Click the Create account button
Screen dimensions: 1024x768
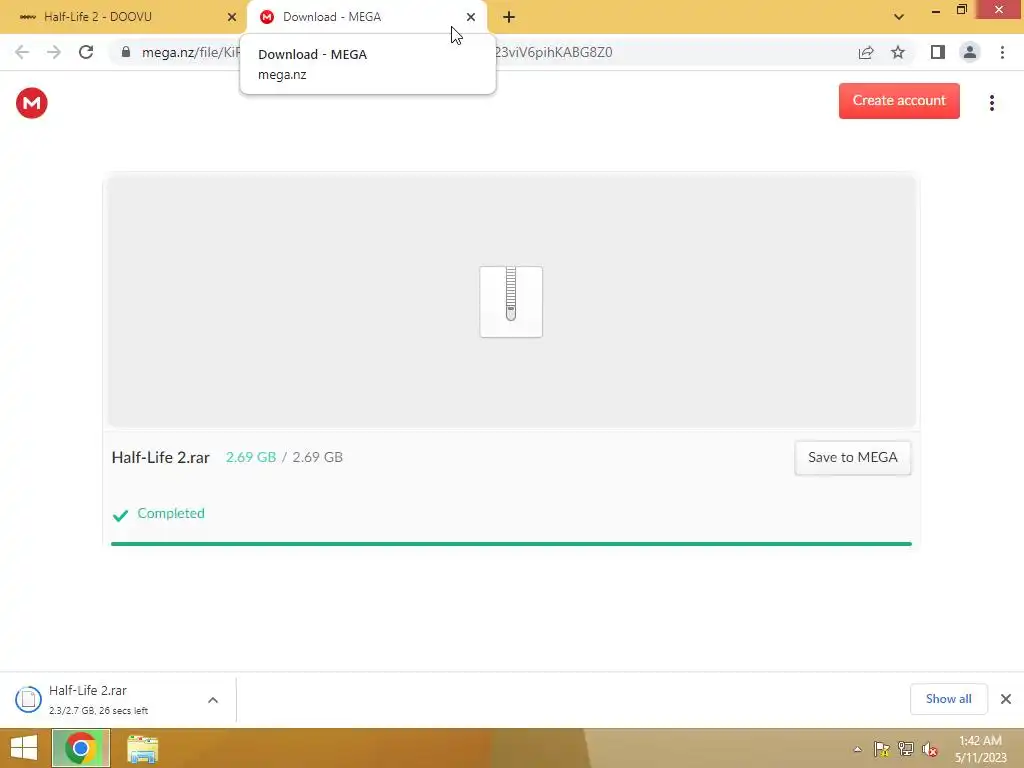(x=899, y=101)
